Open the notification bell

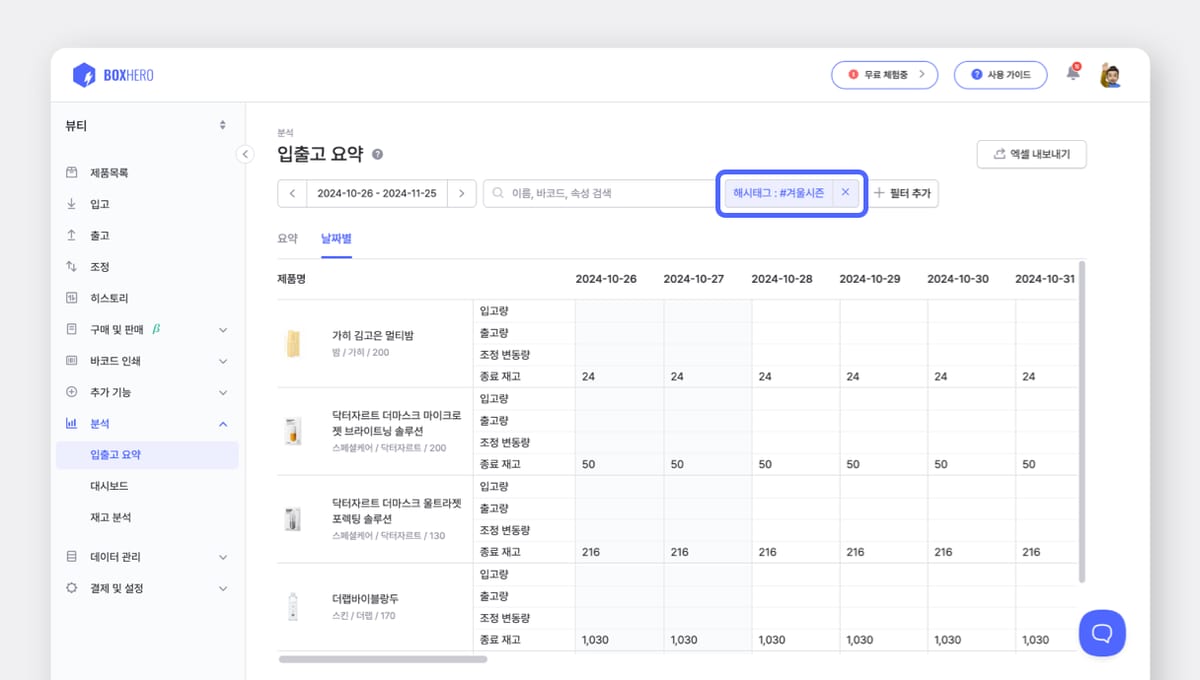tap(1072, 74)
